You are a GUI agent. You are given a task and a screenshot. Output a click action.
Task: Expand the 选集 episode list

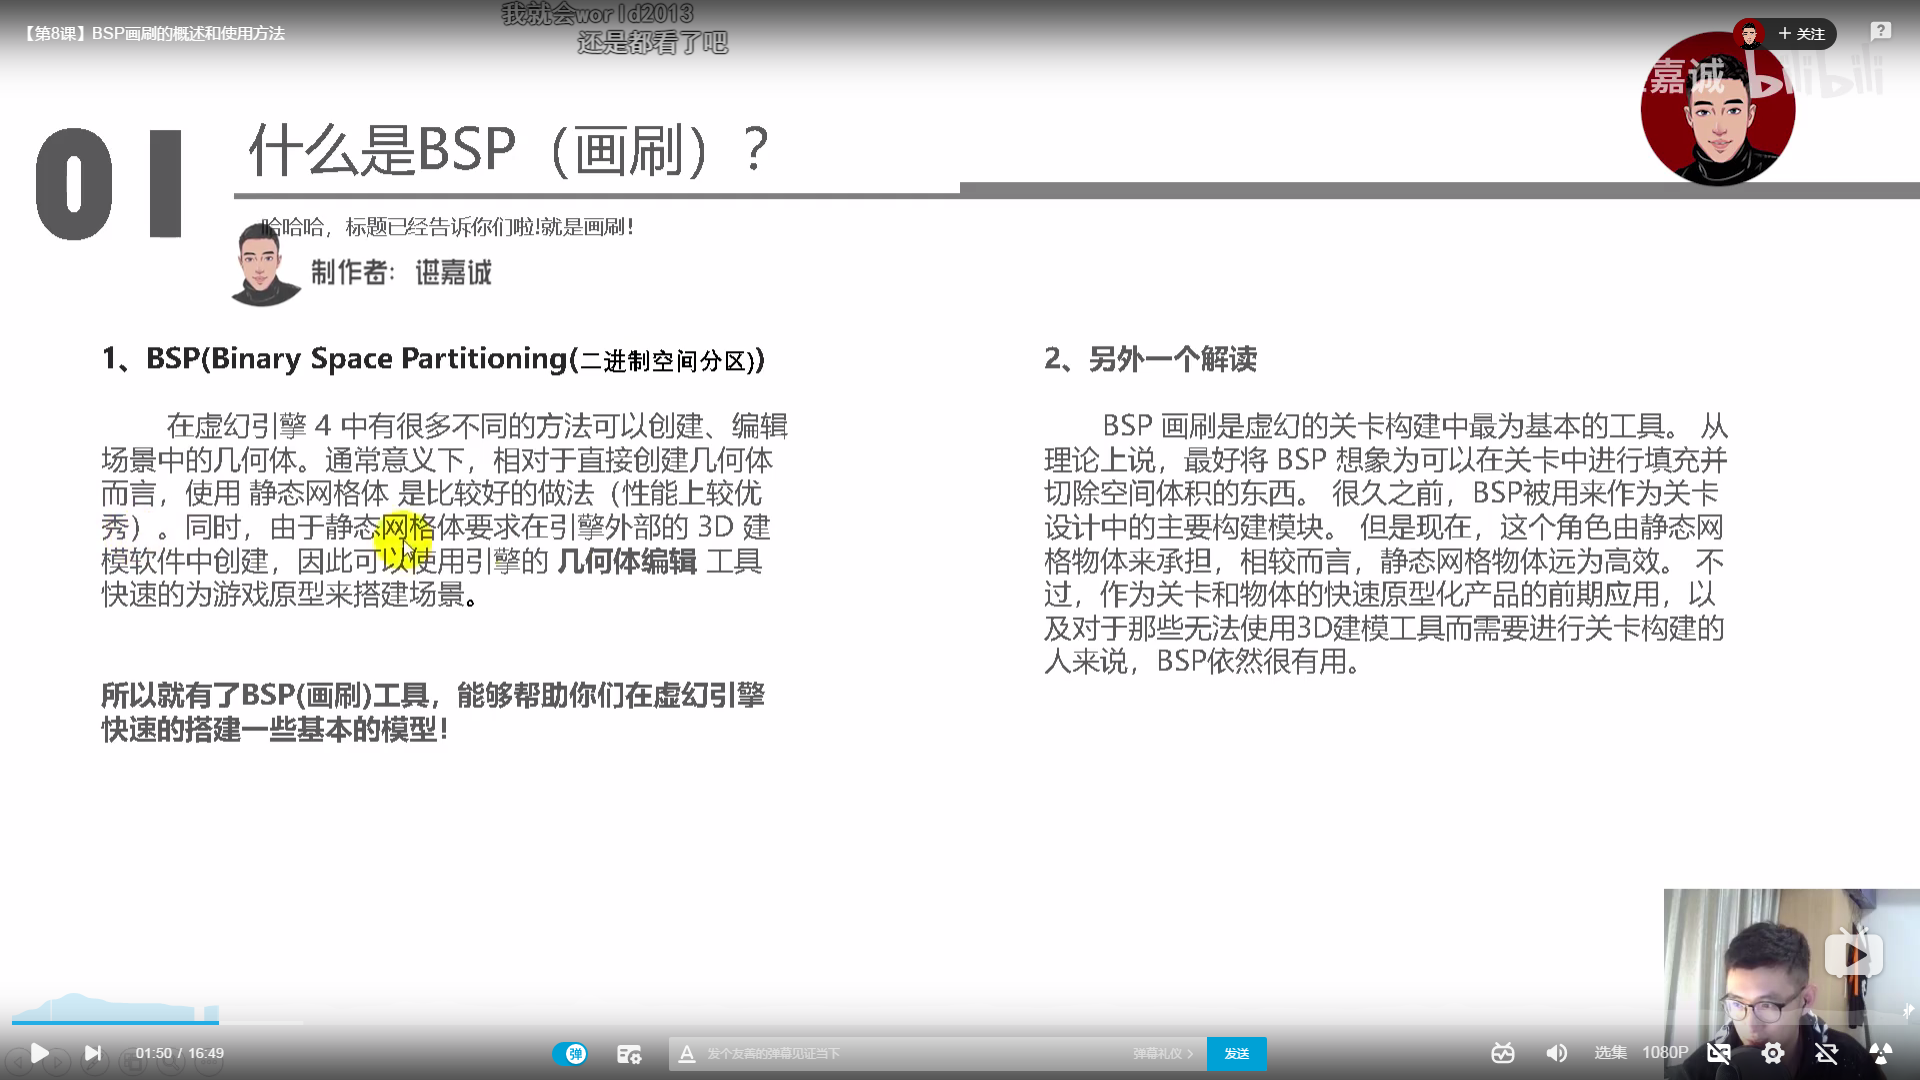[x=1610, y=1052]
